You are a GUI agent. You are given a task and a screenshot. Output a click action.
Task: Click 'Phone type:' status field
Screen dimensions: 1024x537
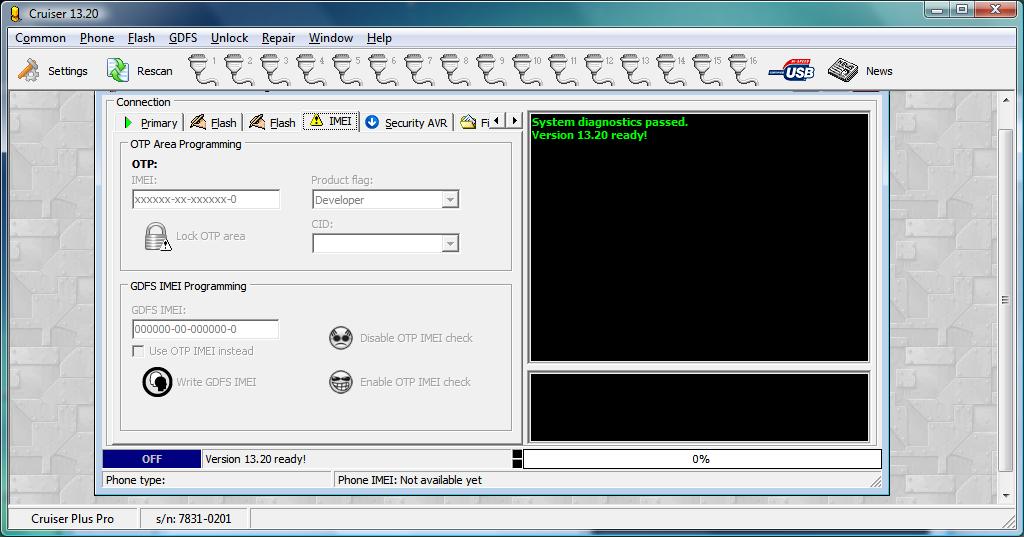217,480
